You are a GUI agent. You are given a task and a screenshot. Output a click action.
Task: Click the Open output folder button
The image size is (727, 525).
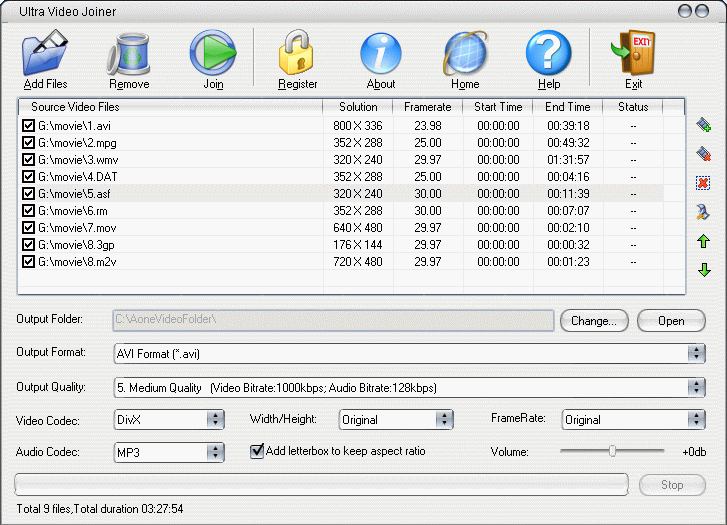671,321
